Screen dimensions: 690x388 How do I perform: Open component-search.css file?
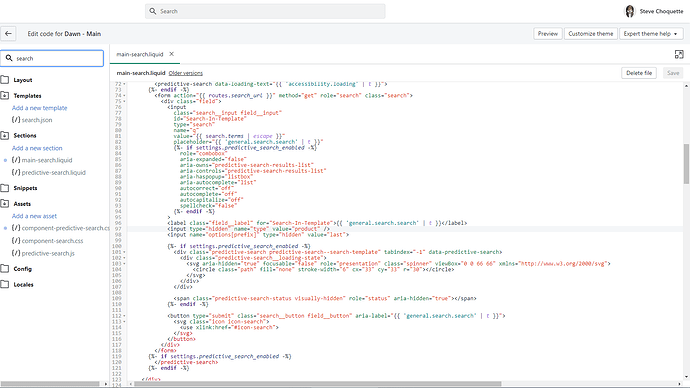pyautogui.click(x=48, y=241)
